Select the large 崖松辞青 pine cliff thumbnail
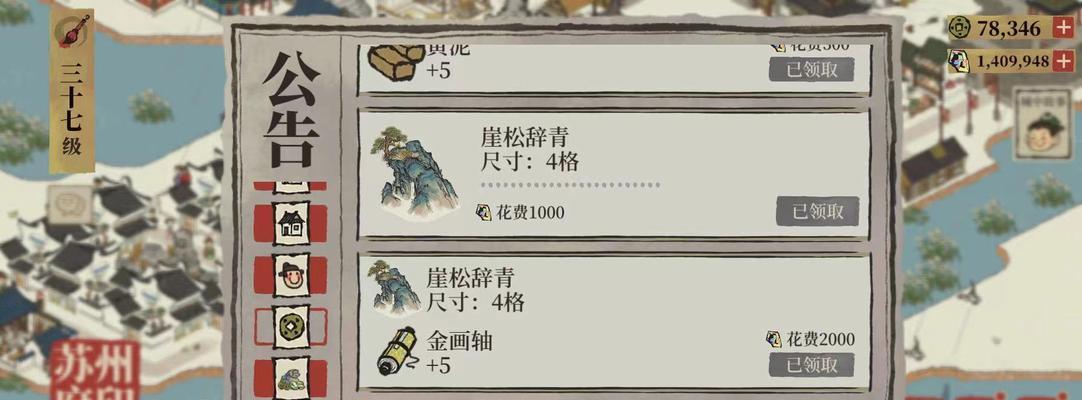Screen dimensions: 1082x400 point(415,172)
